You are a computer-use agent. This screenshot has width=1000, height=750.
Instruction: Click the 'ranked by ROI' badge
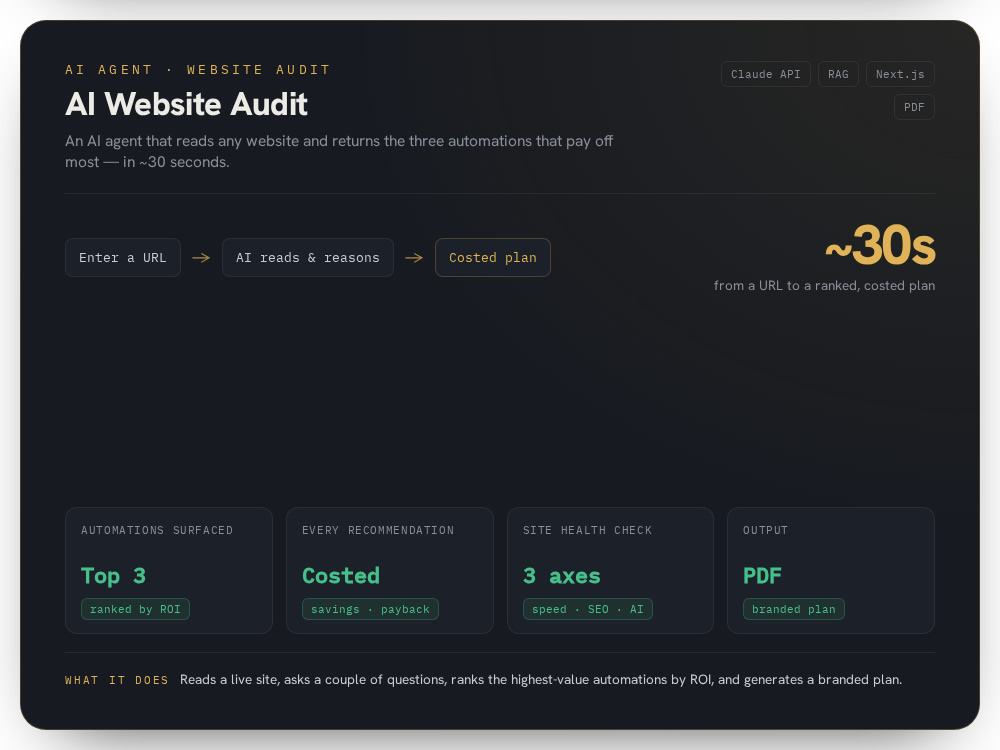click(135, 609)
